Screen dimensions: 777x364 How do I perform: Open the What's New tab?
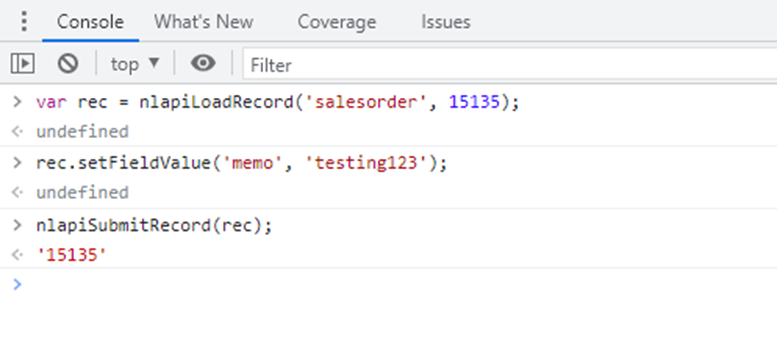pyautogui.click(x=203, y=22)
